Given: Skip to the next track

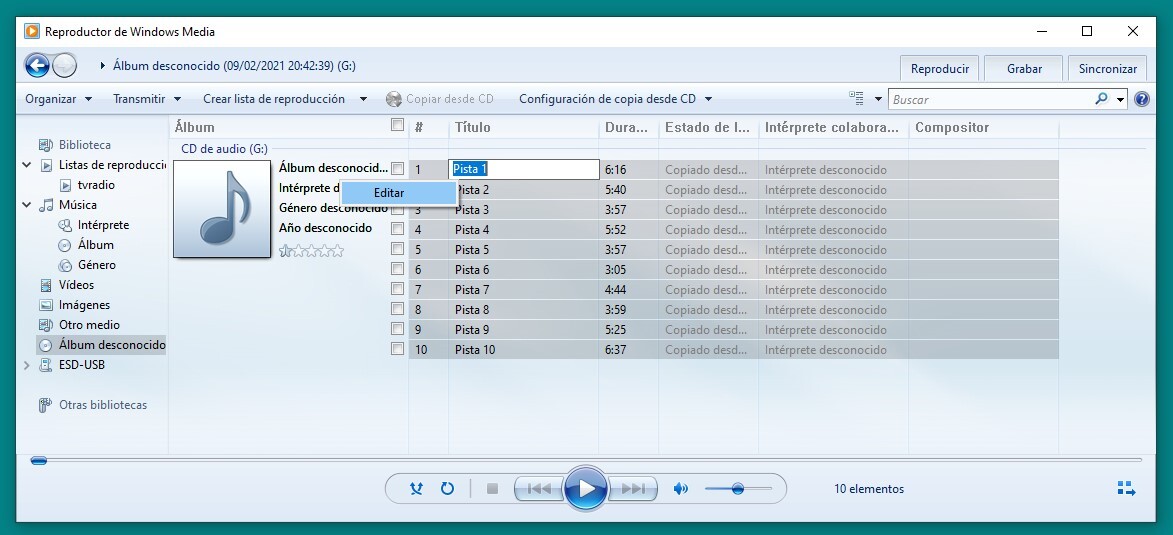Looking at the screenshot, I should coord(633,489).
